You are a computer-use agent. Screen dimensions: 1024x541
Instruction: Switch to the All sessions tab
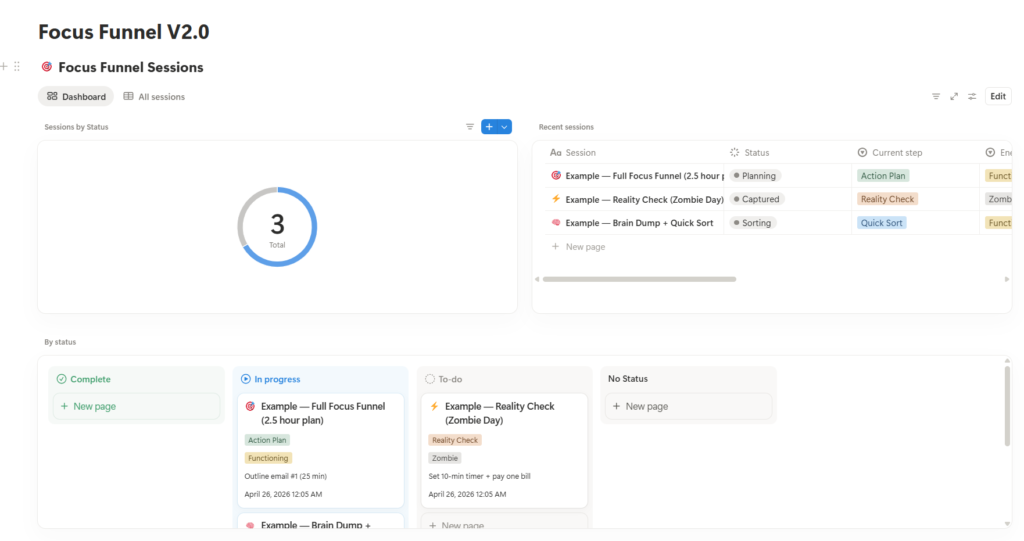(154, 97)
